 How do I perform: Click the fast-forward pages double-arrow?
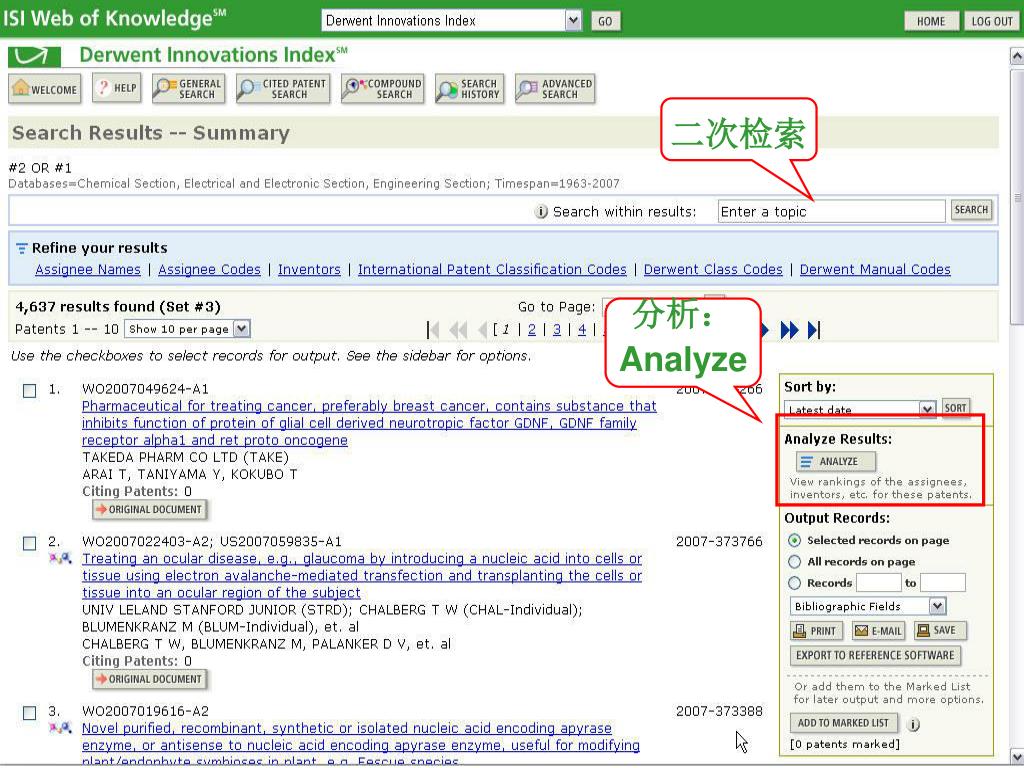click(790, 330)
